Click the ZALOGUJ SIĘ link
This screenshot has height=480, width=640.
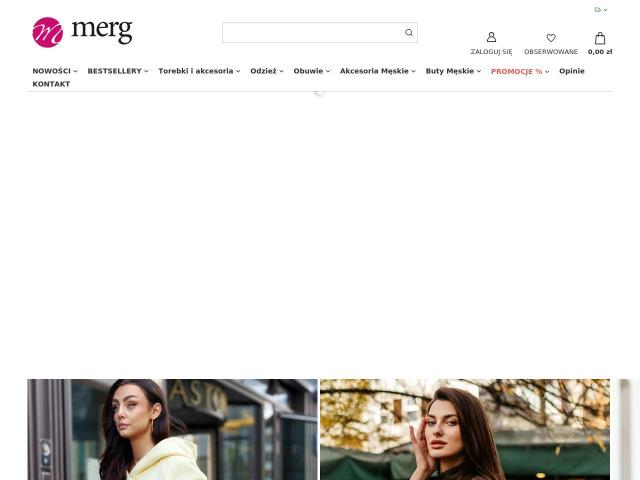pos(491,52)
